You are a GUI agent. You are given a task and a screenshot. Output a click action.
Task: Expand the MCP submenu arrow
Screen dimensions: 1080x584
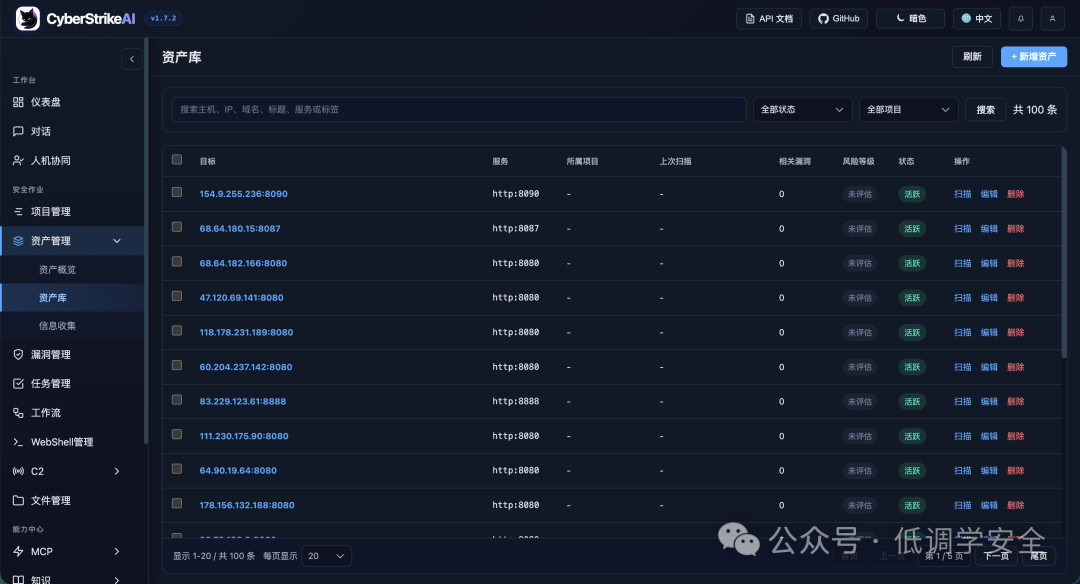(x=117, y=552)
